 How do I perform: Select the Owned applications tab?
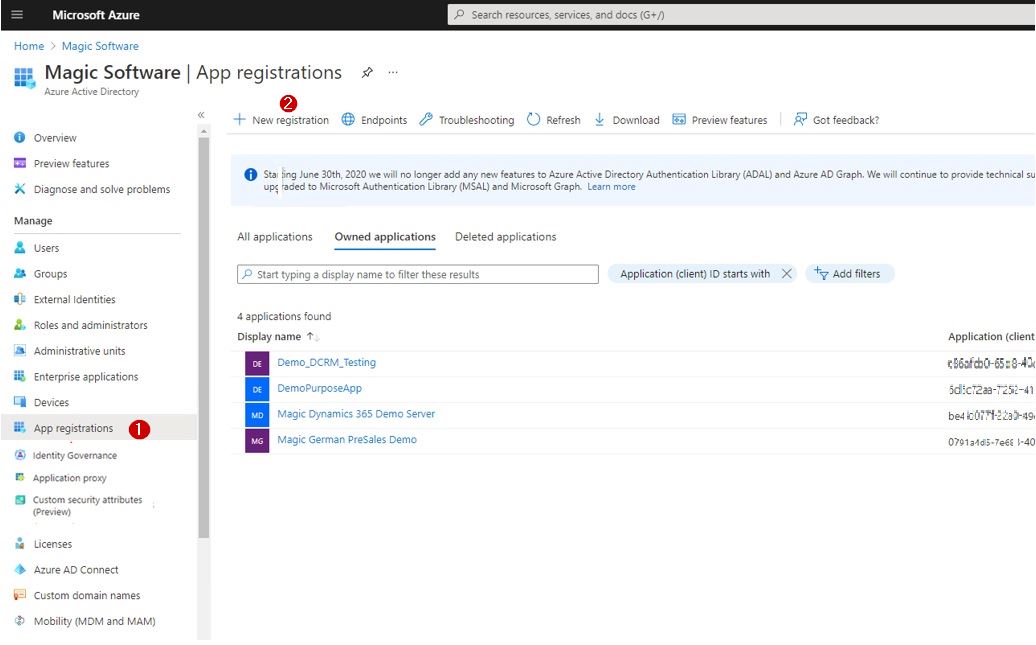pyautogui.click(x=385, y=237)
